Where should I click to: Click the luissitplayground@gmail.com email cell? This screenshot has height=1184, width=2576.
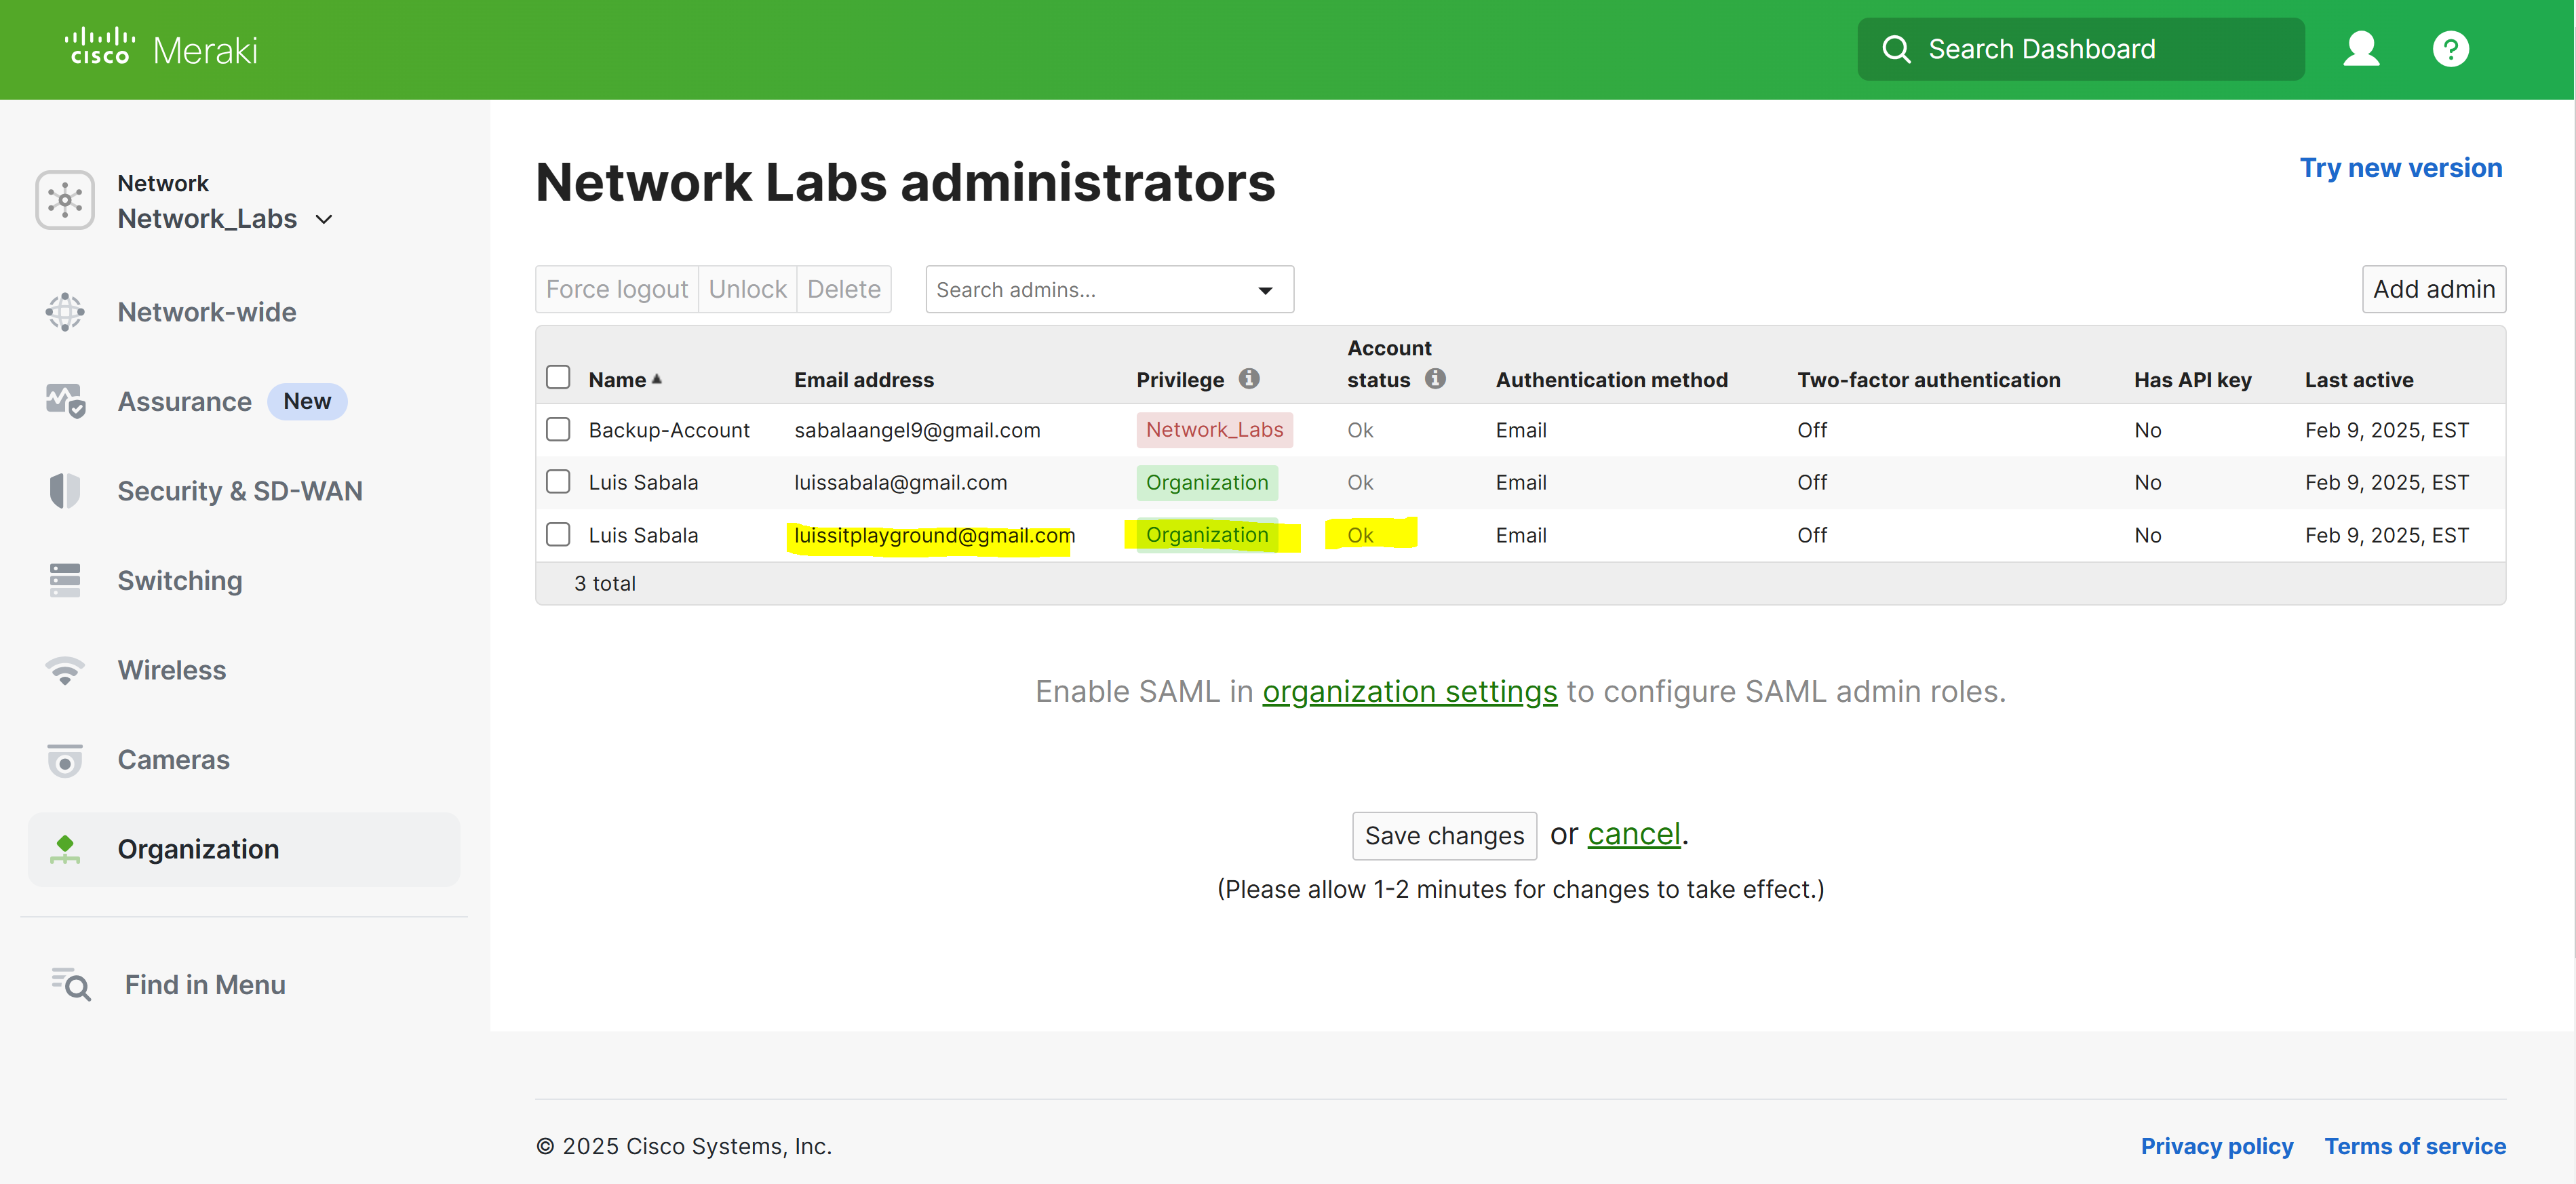tap(934, 535)
